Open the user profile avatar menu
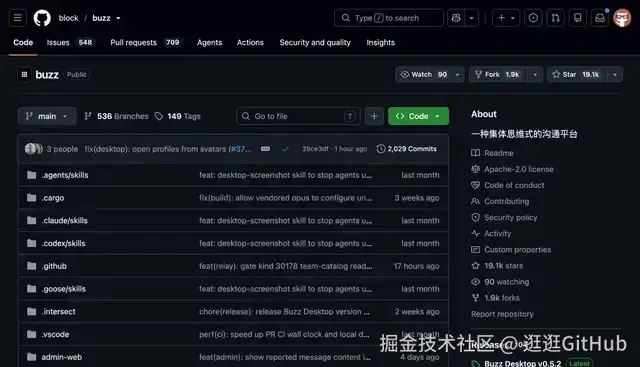This screenshot has width=640, height=367. pyautogui.click(x=622, y=18)
